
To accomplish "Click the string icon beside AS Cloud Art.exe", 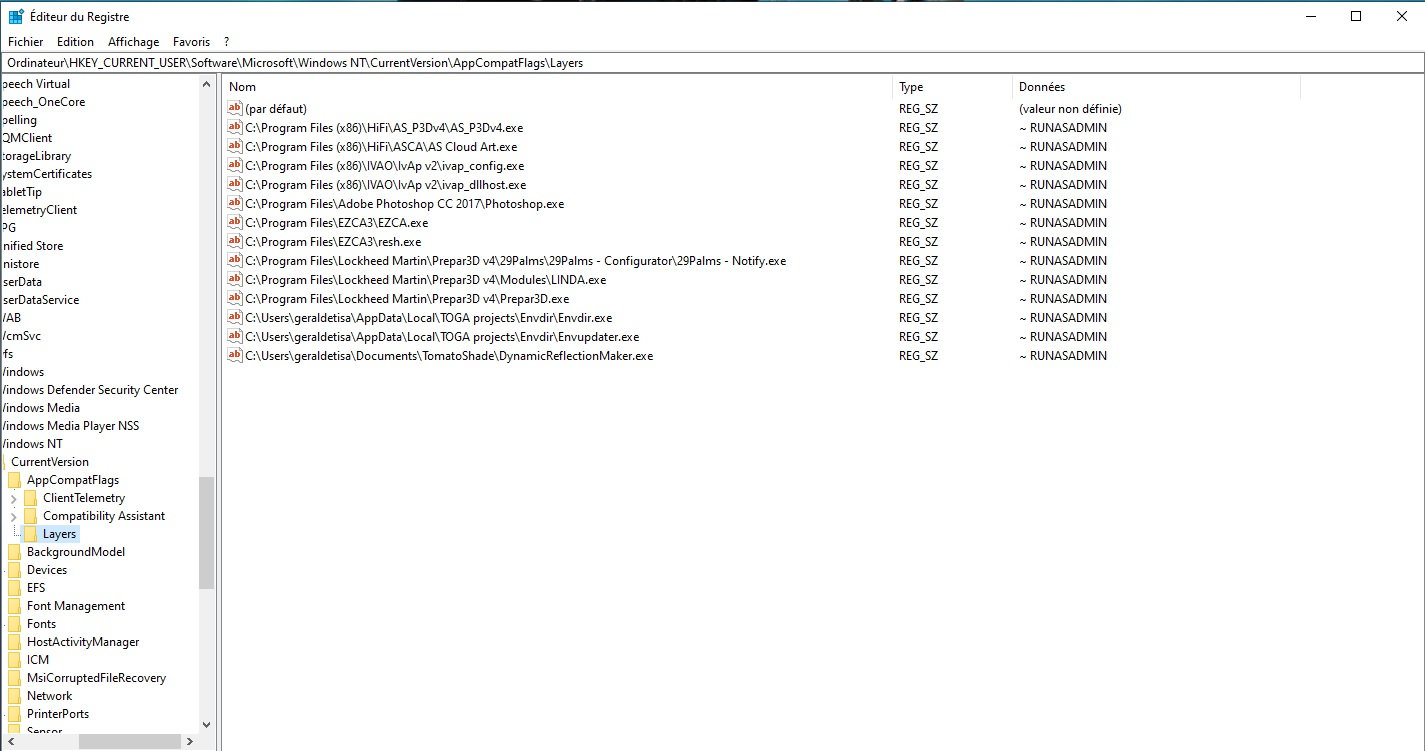I will tap(235, 146).
